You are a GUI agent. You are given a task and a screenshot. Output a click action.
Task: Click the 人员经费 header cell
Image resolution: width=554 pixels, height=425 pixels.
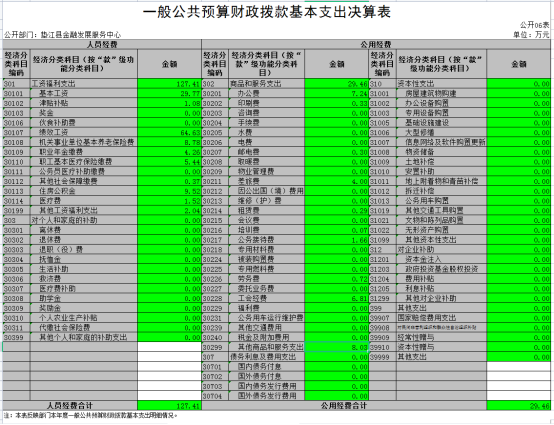pos(102,45)
